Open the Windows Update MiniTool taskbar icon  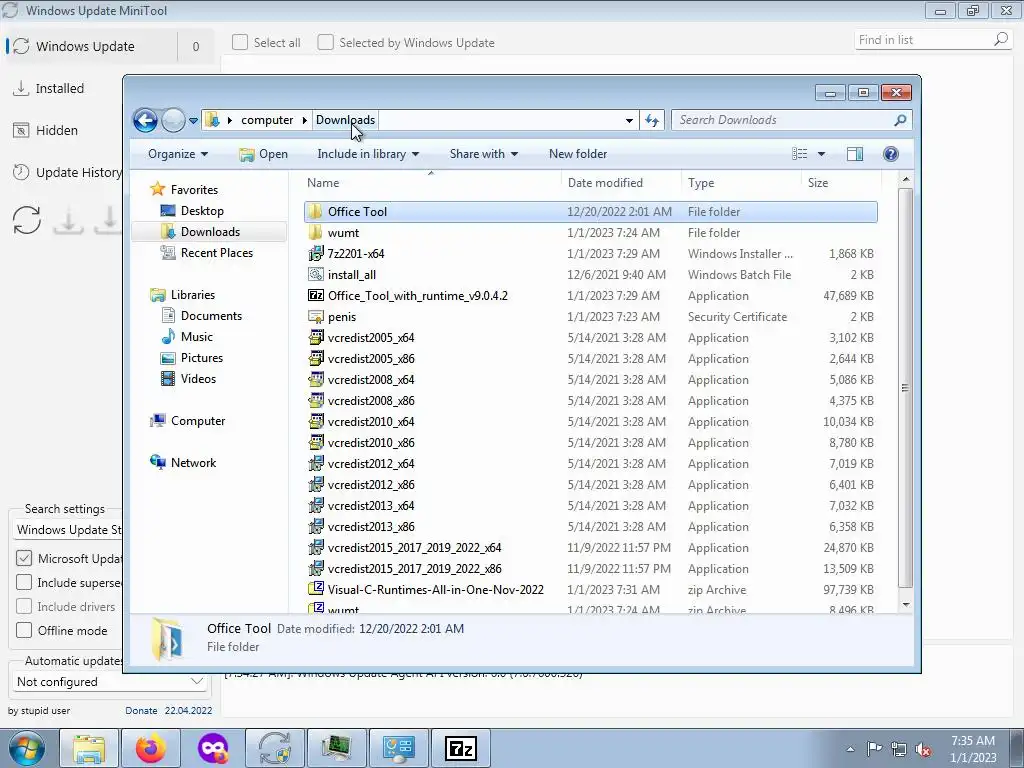tap(274, 748)
